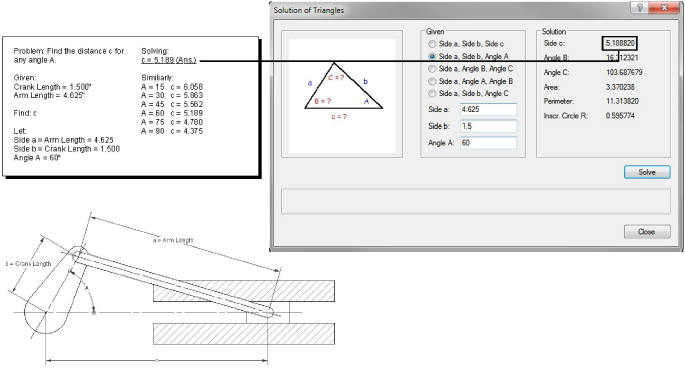The height and width of the screenshot is (369, 685).
Task: Click the Side b input field
Action: point(488,126)
